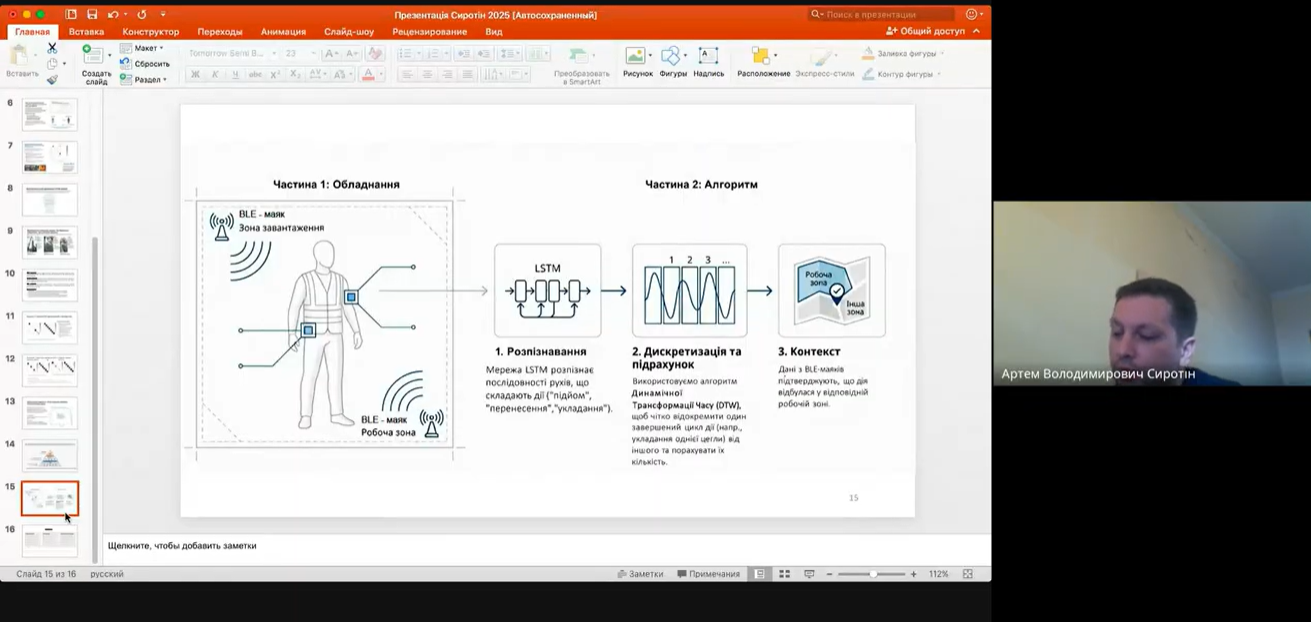Expand the Фигуры shapes gallery
This screenshot has width=1311, height=622.
click(x=673, y=60)
